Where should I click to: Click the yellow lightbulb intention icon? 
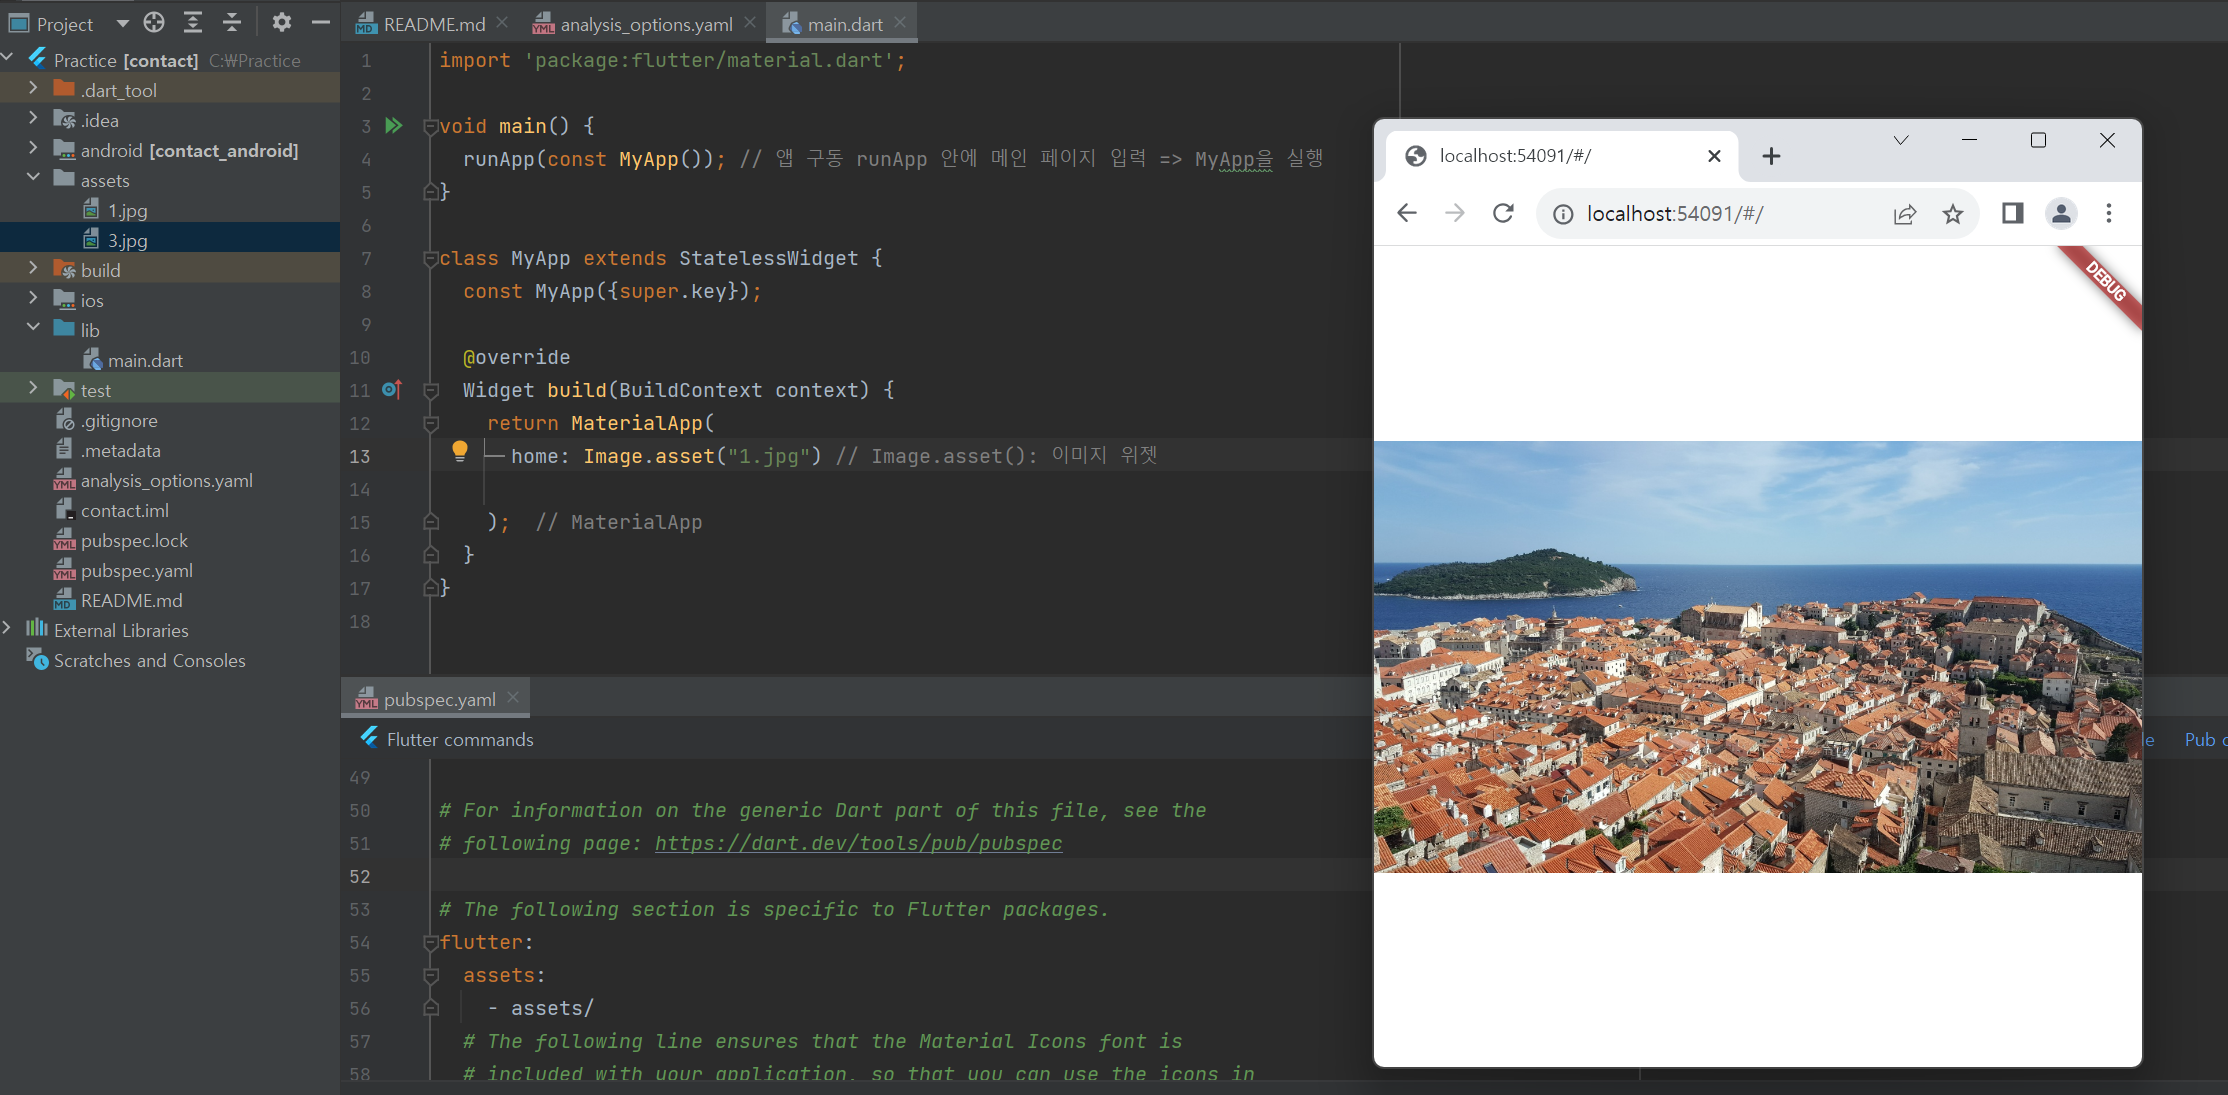pos(459,451)
